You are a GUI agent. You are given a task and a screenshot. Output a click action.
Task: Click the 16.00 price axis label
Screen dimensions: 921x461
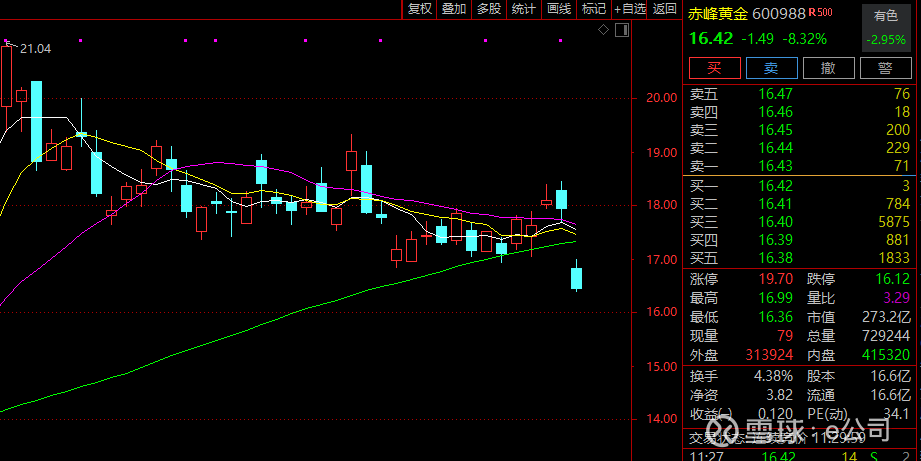(x=662, y=312)
